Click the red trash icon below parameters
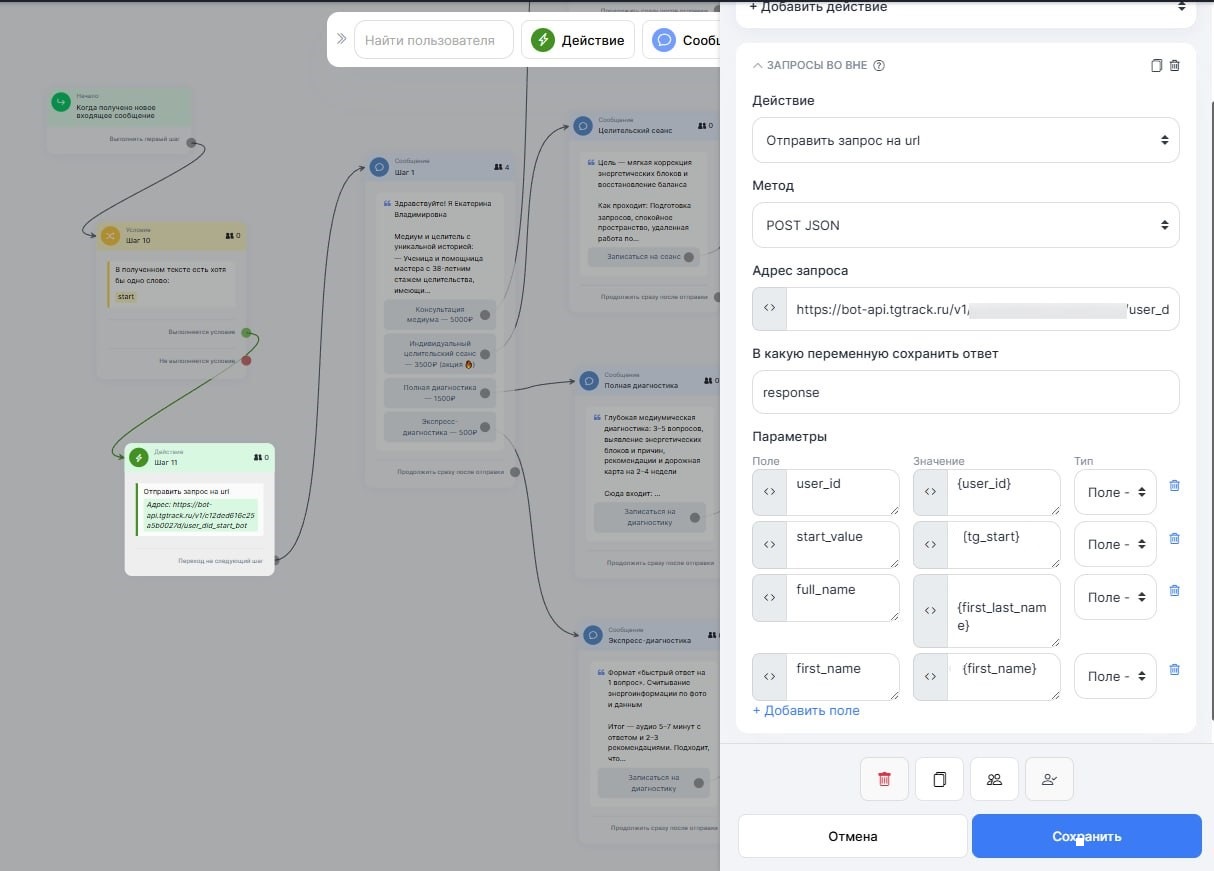Viewport: 1214px width, 871px height. point(884,779)
